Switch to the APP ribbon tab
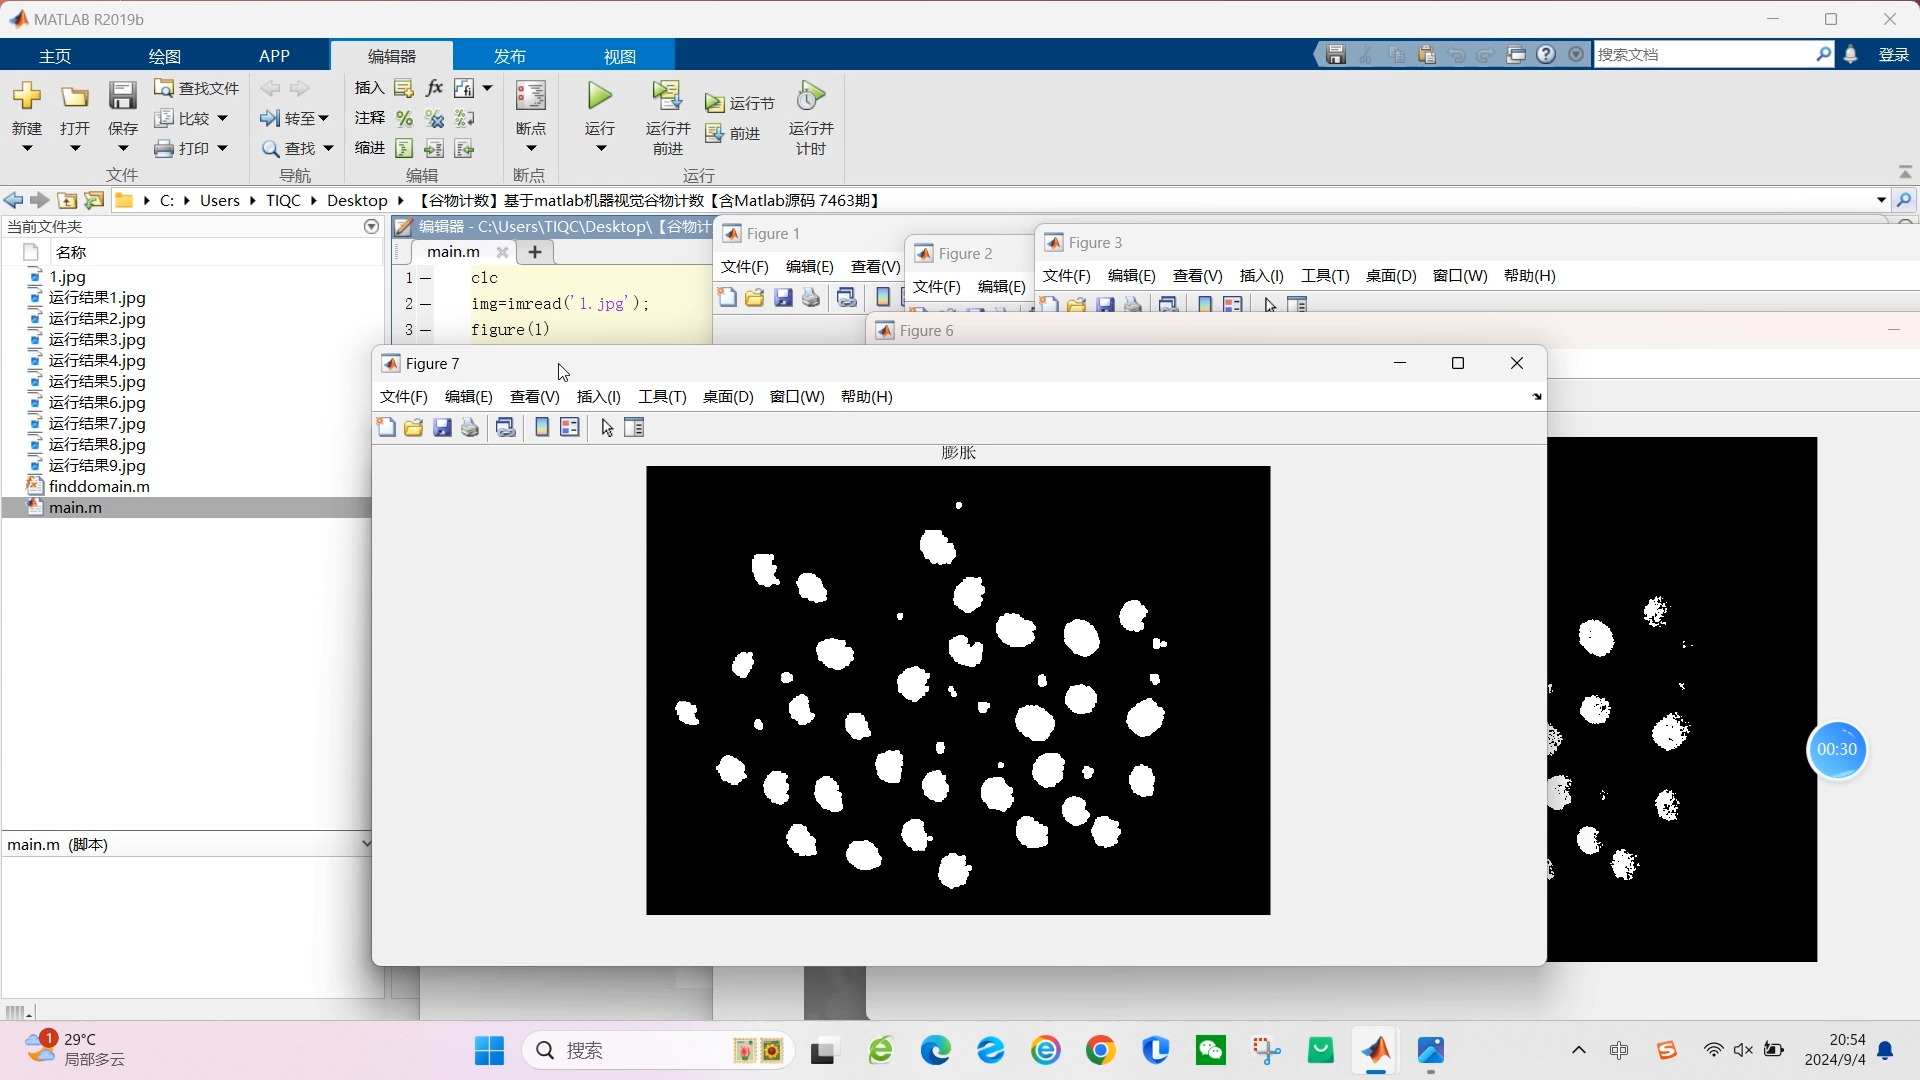 [274, 56]
